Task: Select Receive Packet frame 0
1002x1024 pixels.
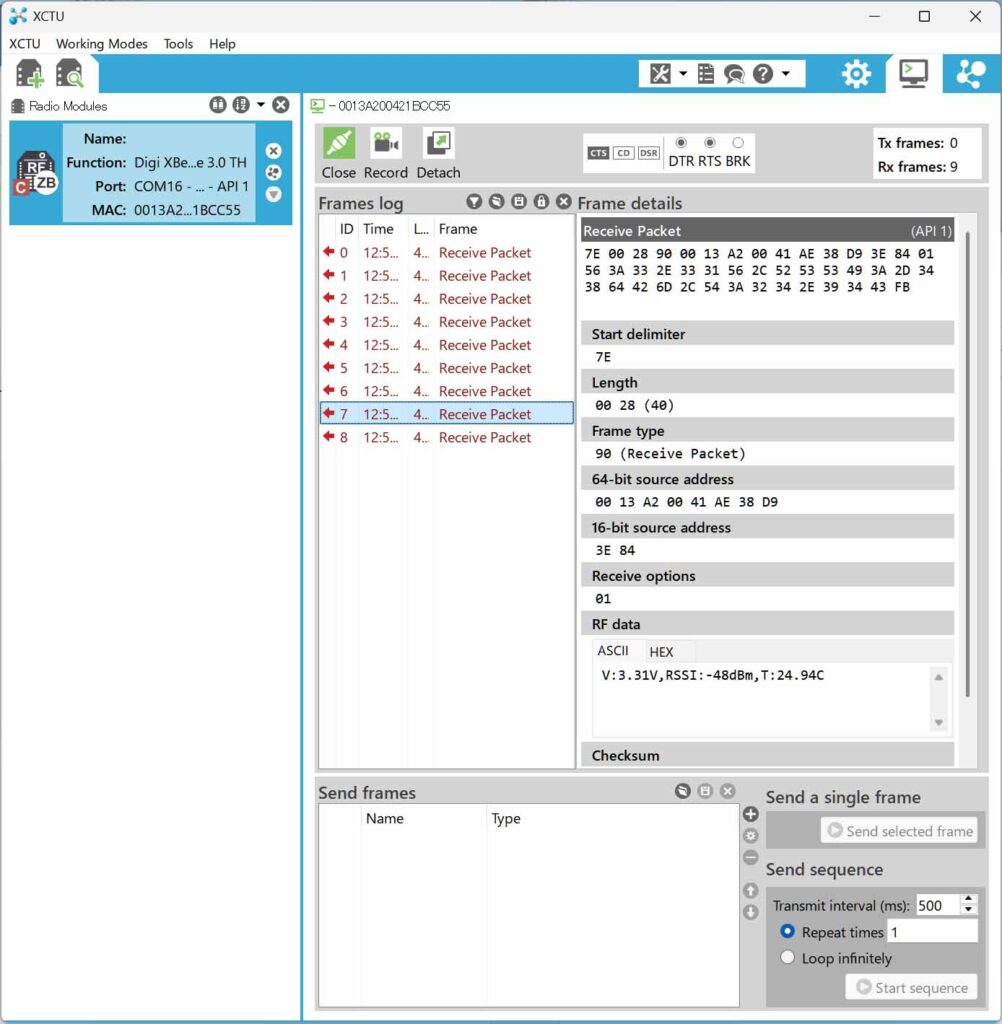Action: (447, 252)
